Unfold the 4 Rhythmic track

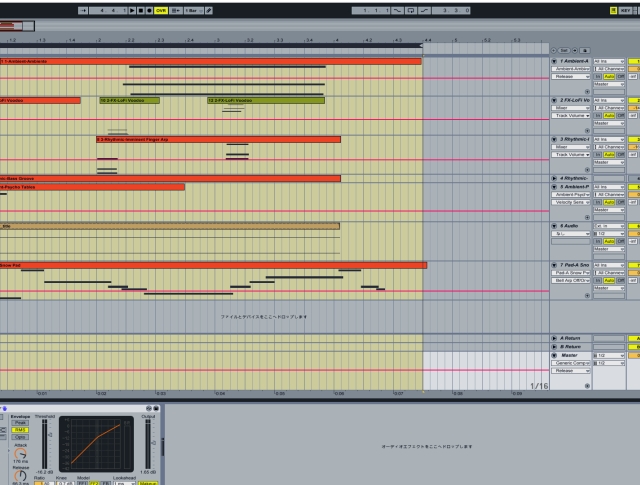tap(555, 178)
